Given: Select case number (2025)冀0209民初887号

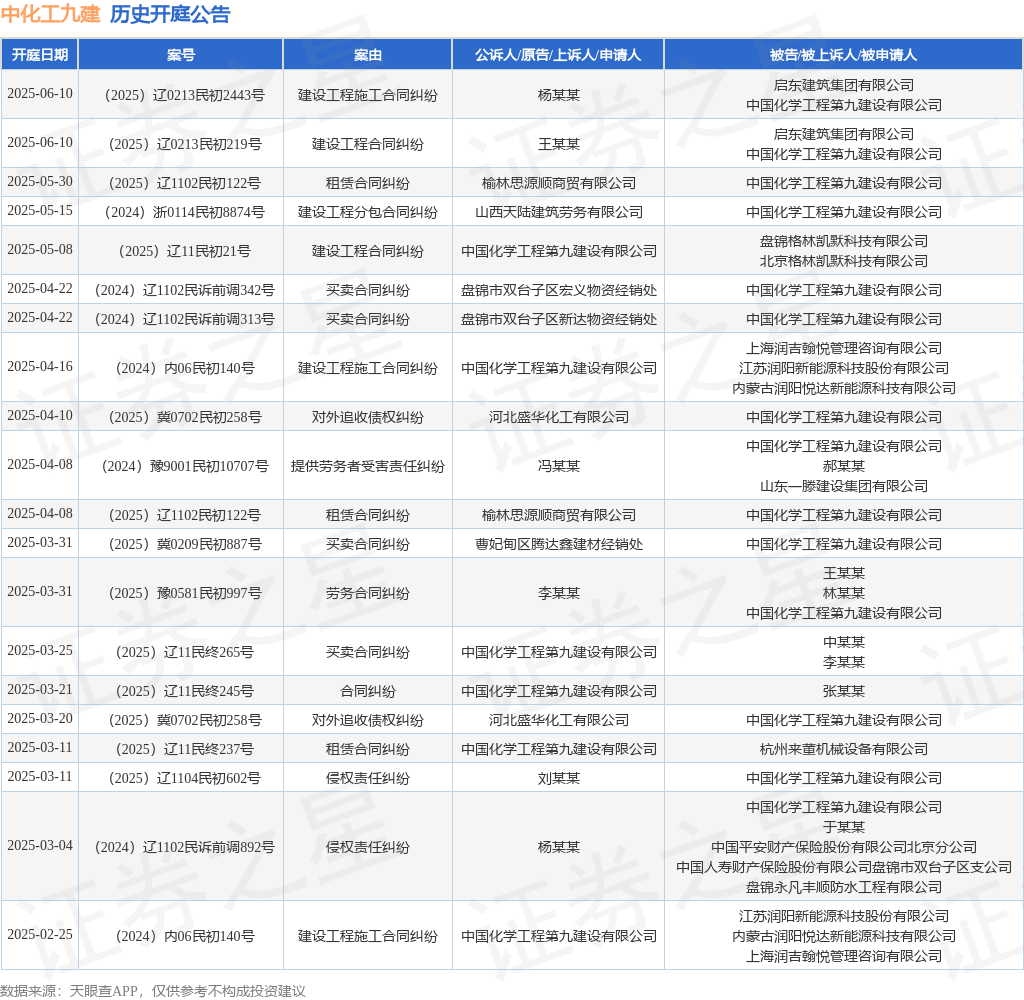Looking at the screenshot, I should click(x=185, y=544).
